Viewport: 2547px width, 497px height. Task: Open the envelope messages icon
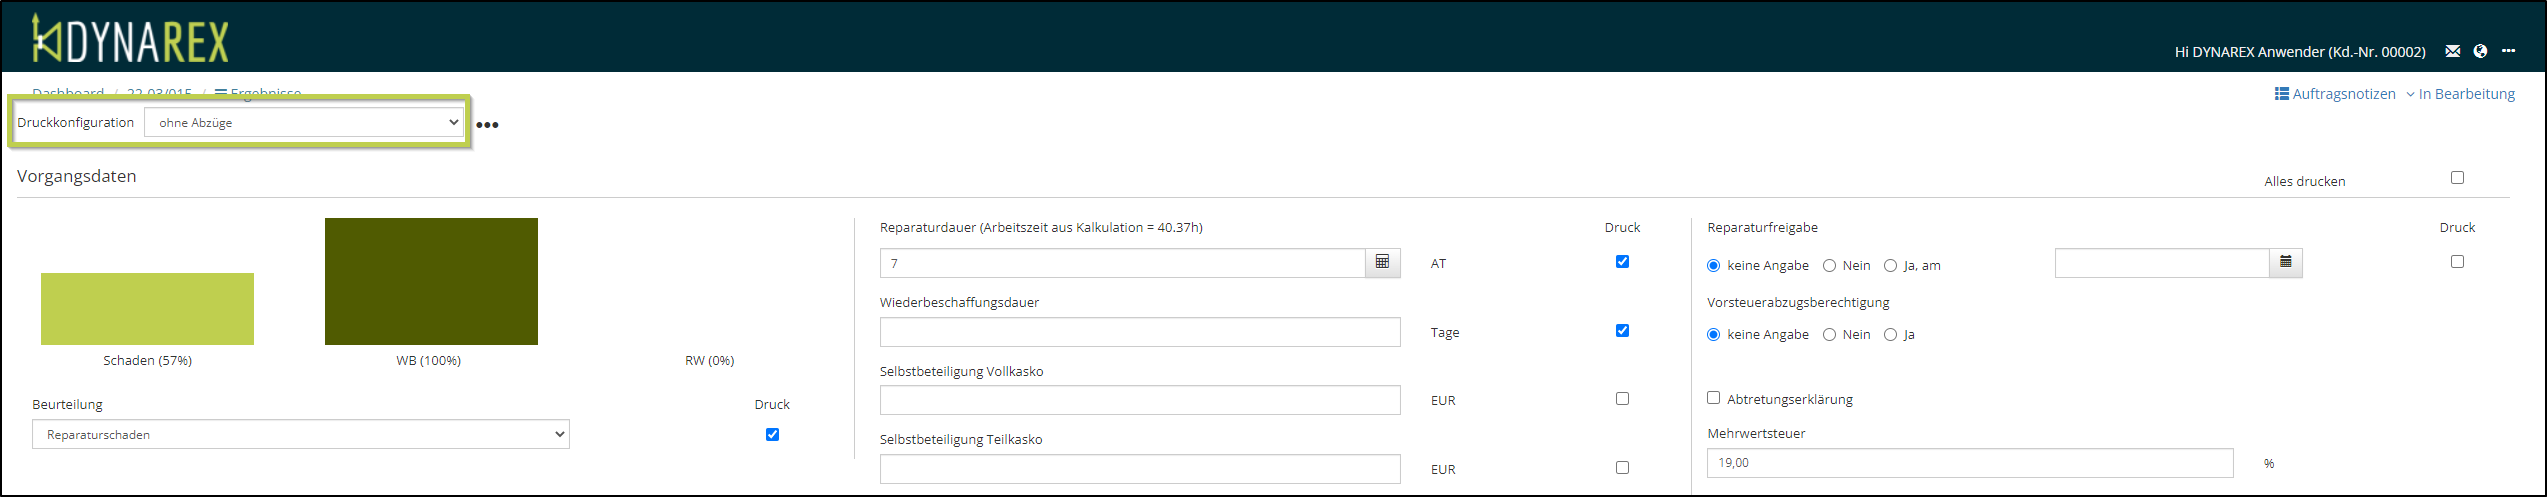pyautogui.click(x=2452, y=51)
